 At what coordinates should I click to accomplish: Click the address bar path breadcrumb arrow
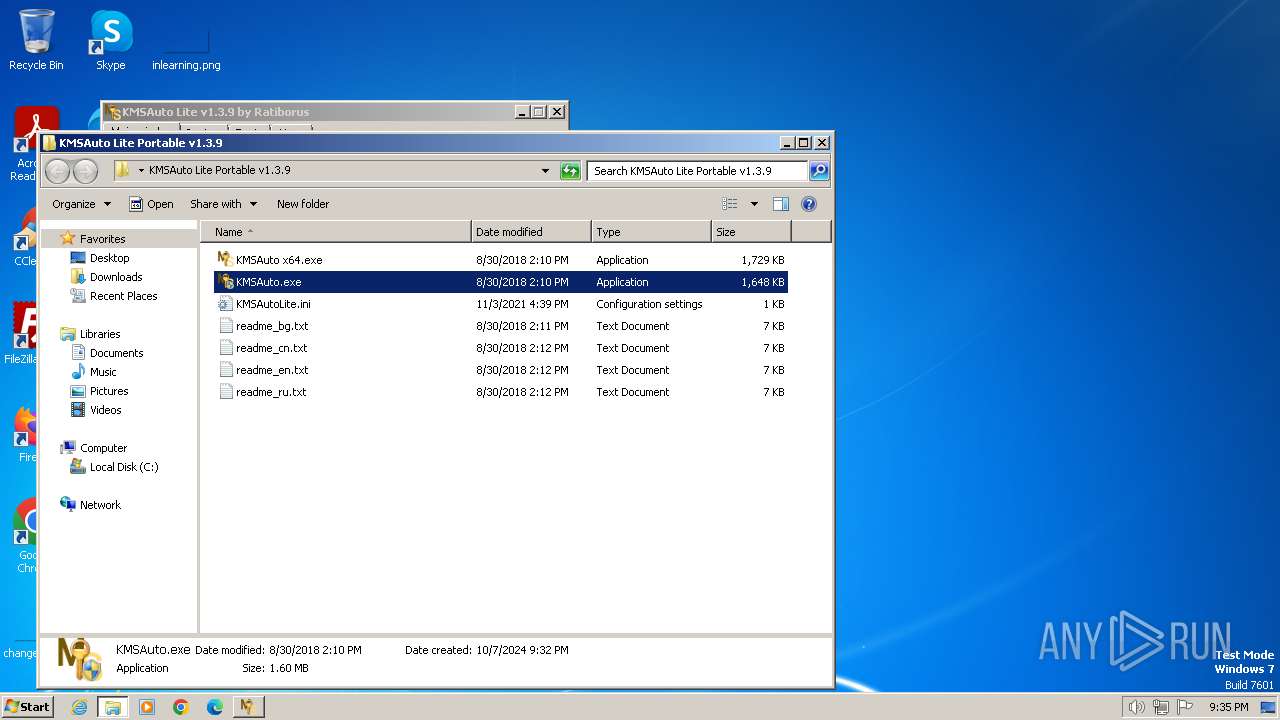[x=141, y=171]
